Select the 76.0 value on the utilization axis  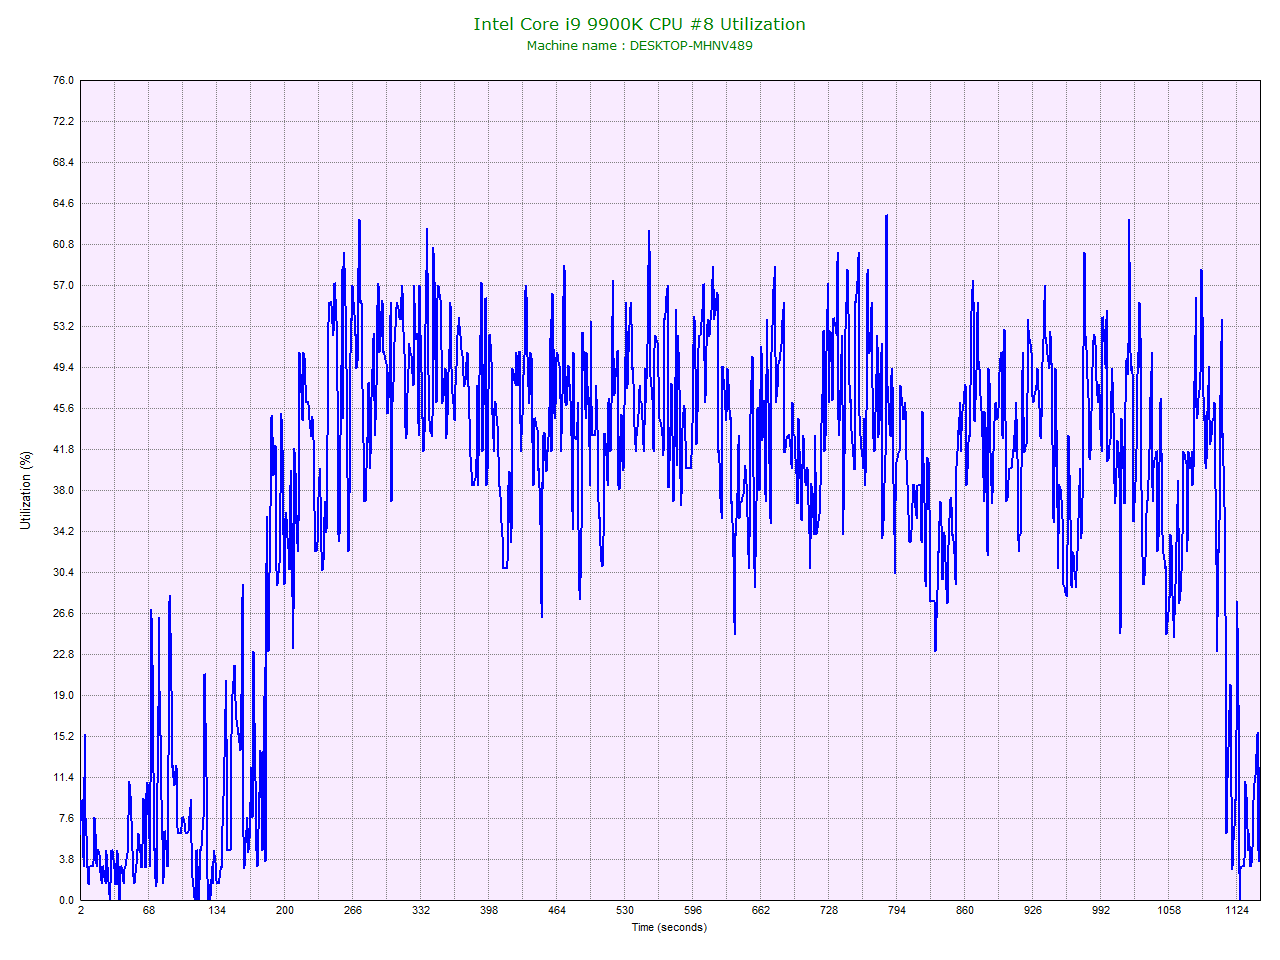coord(63,80)
